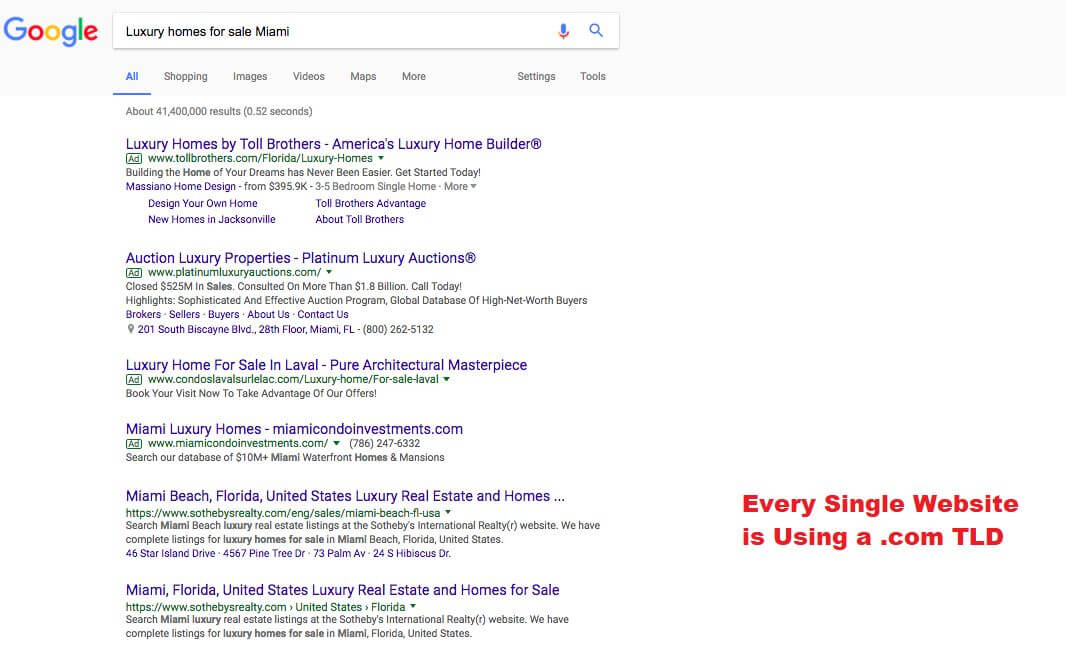Open Luxury Home For Sale In Laval result

point(326,365)
